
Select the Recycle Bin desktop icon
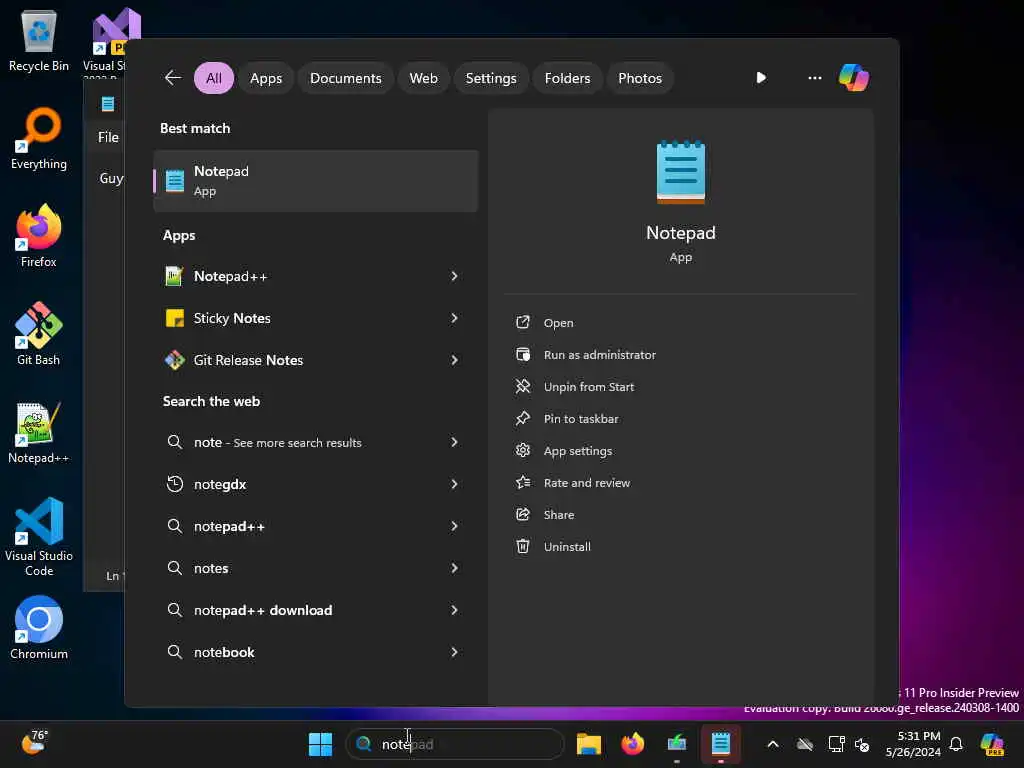(39, 42)
